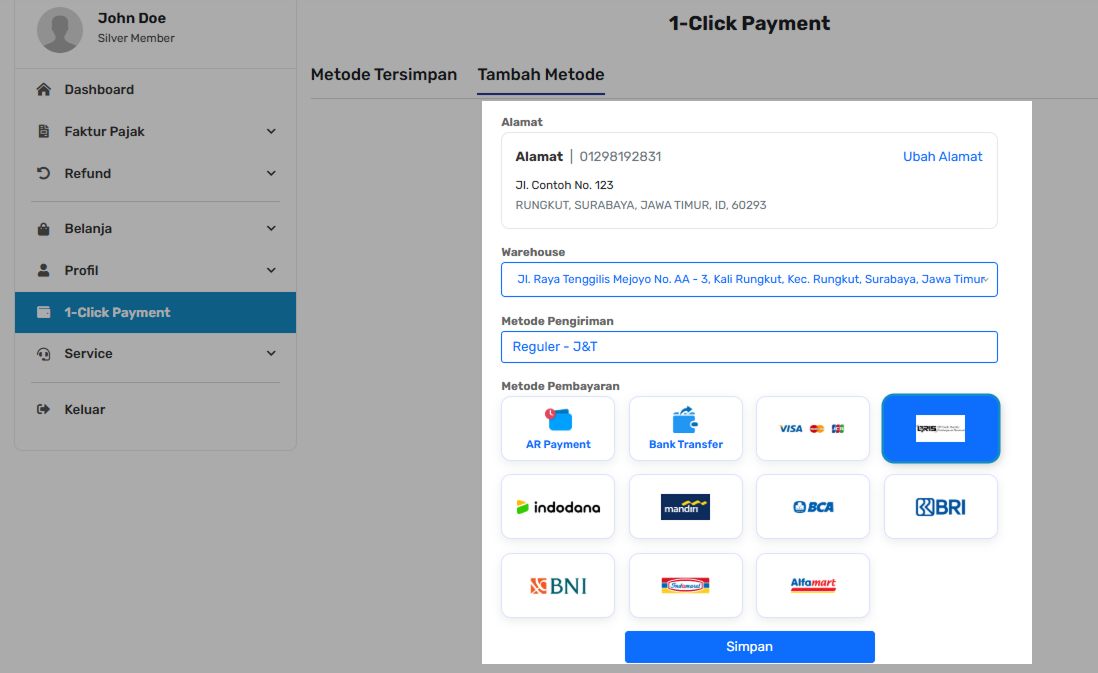This screenshot has width=1098, height=673.
Task: Expand the Service submenu chevron
Action: pyautogui.click(x=271, y=354)
